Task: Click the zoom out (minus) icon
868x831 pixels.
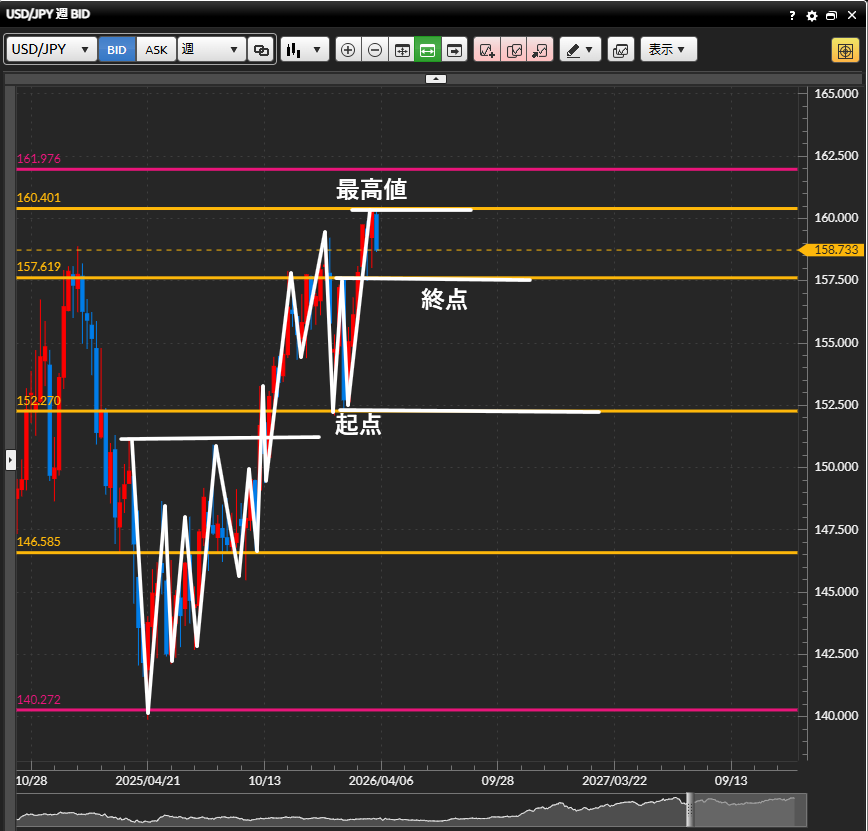Action: [x=375, y=50]
